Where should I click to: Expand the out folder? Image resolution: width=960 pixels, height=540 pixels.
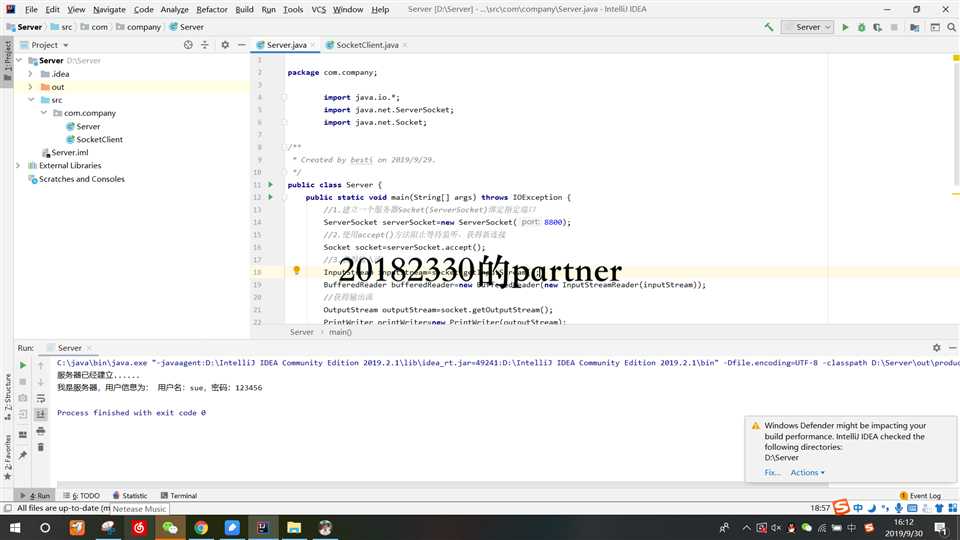coord(31,87)
